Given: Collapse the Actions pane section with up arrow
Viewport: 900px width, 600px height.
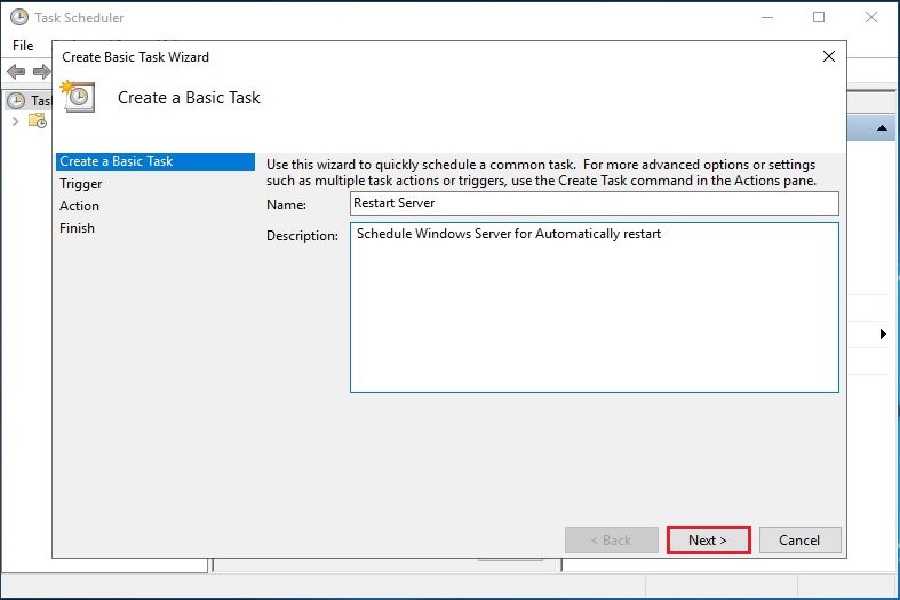Looking at the screenshot, I should pyautogui.click(x=882, y=128).
